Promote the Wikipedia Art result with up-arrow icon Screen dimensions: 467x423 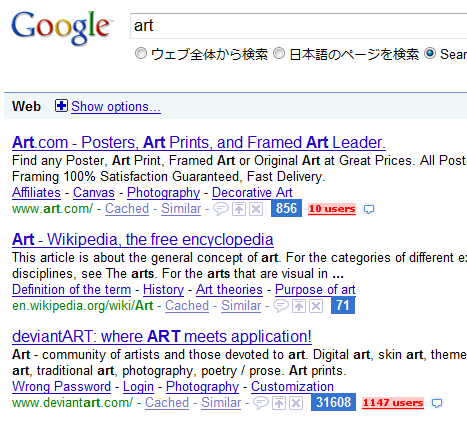pos(299,306)
